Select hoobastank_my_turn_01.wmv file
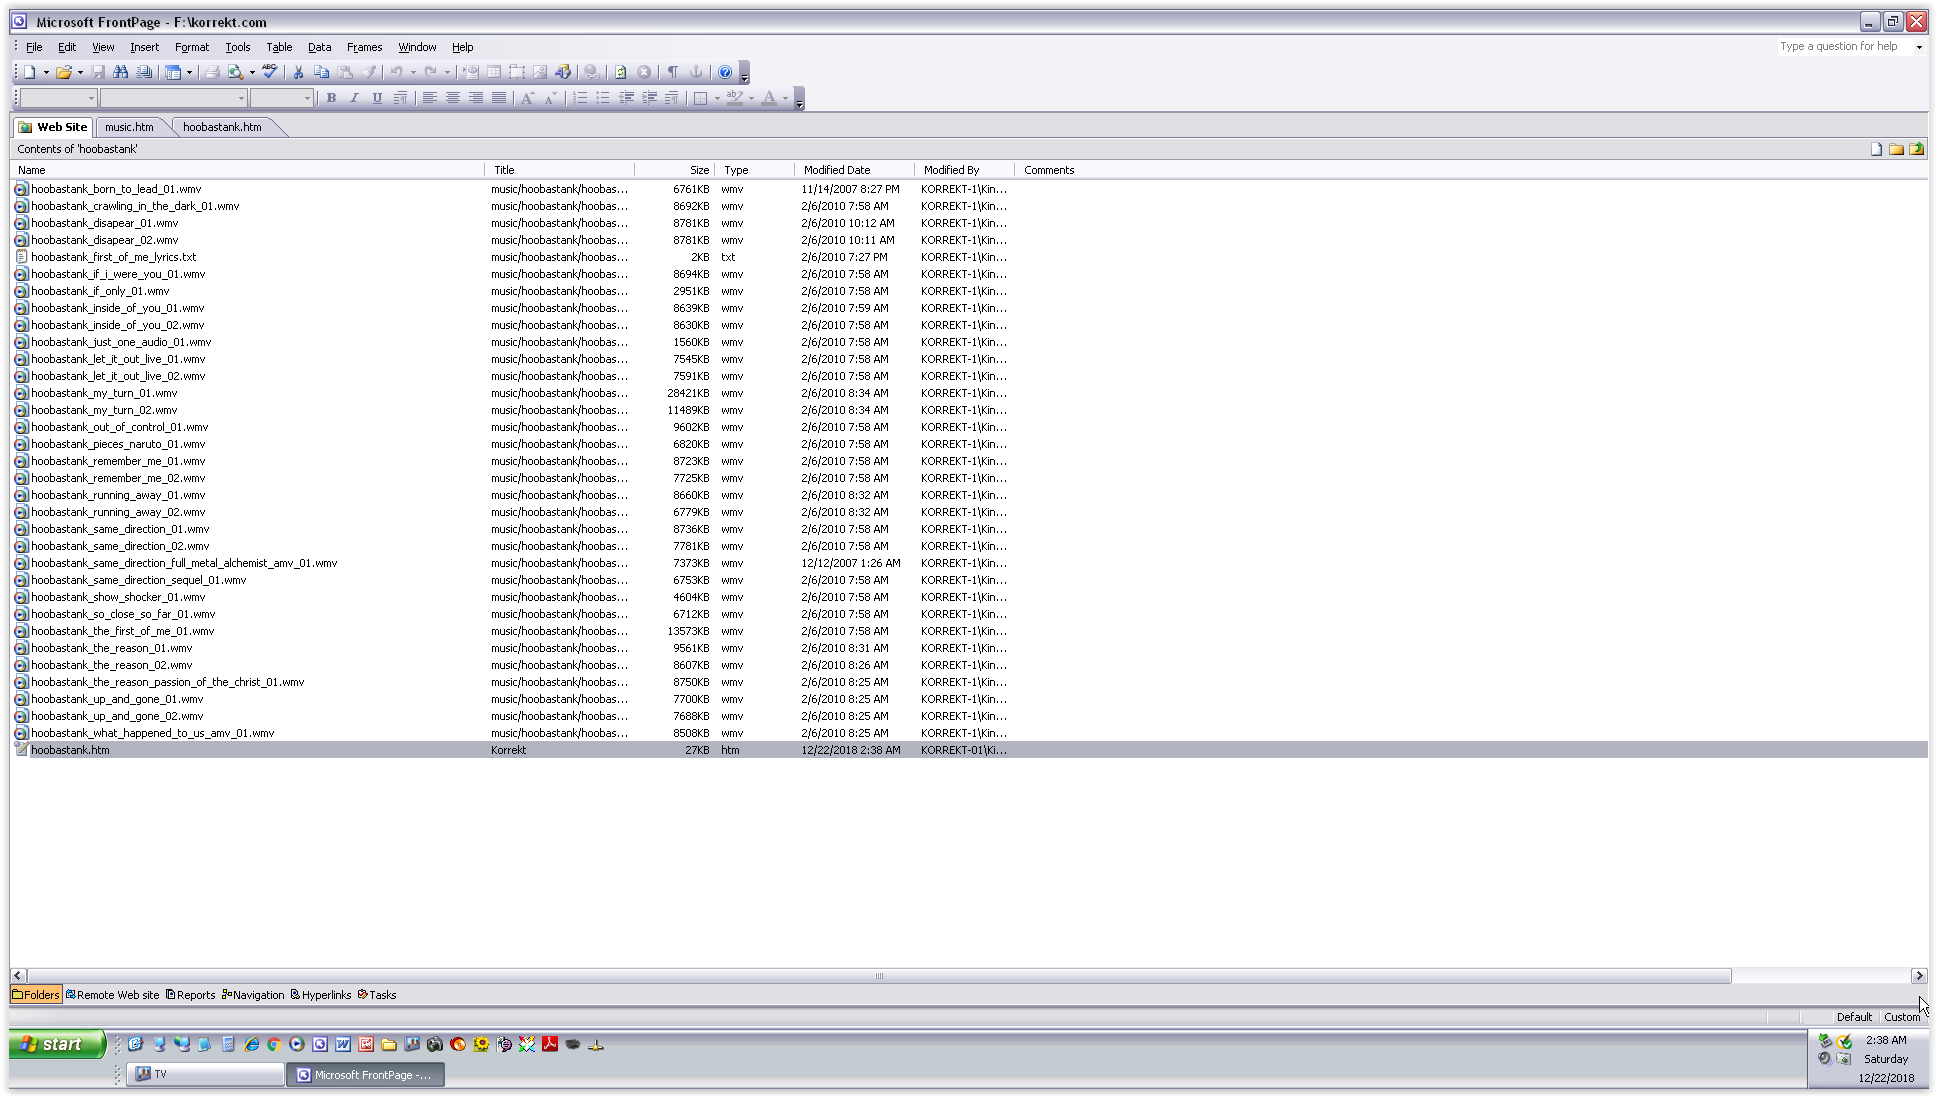 coord(104,393)
